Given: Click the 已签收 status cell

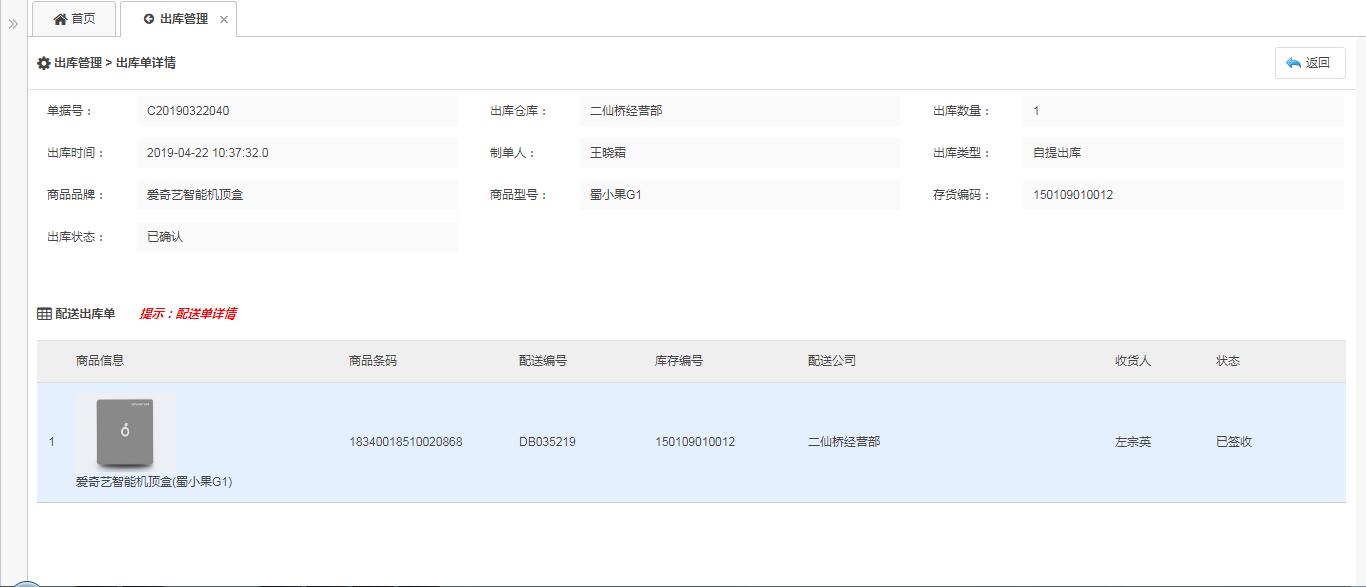Looking at the screenshot, I should click(1234, 442).
